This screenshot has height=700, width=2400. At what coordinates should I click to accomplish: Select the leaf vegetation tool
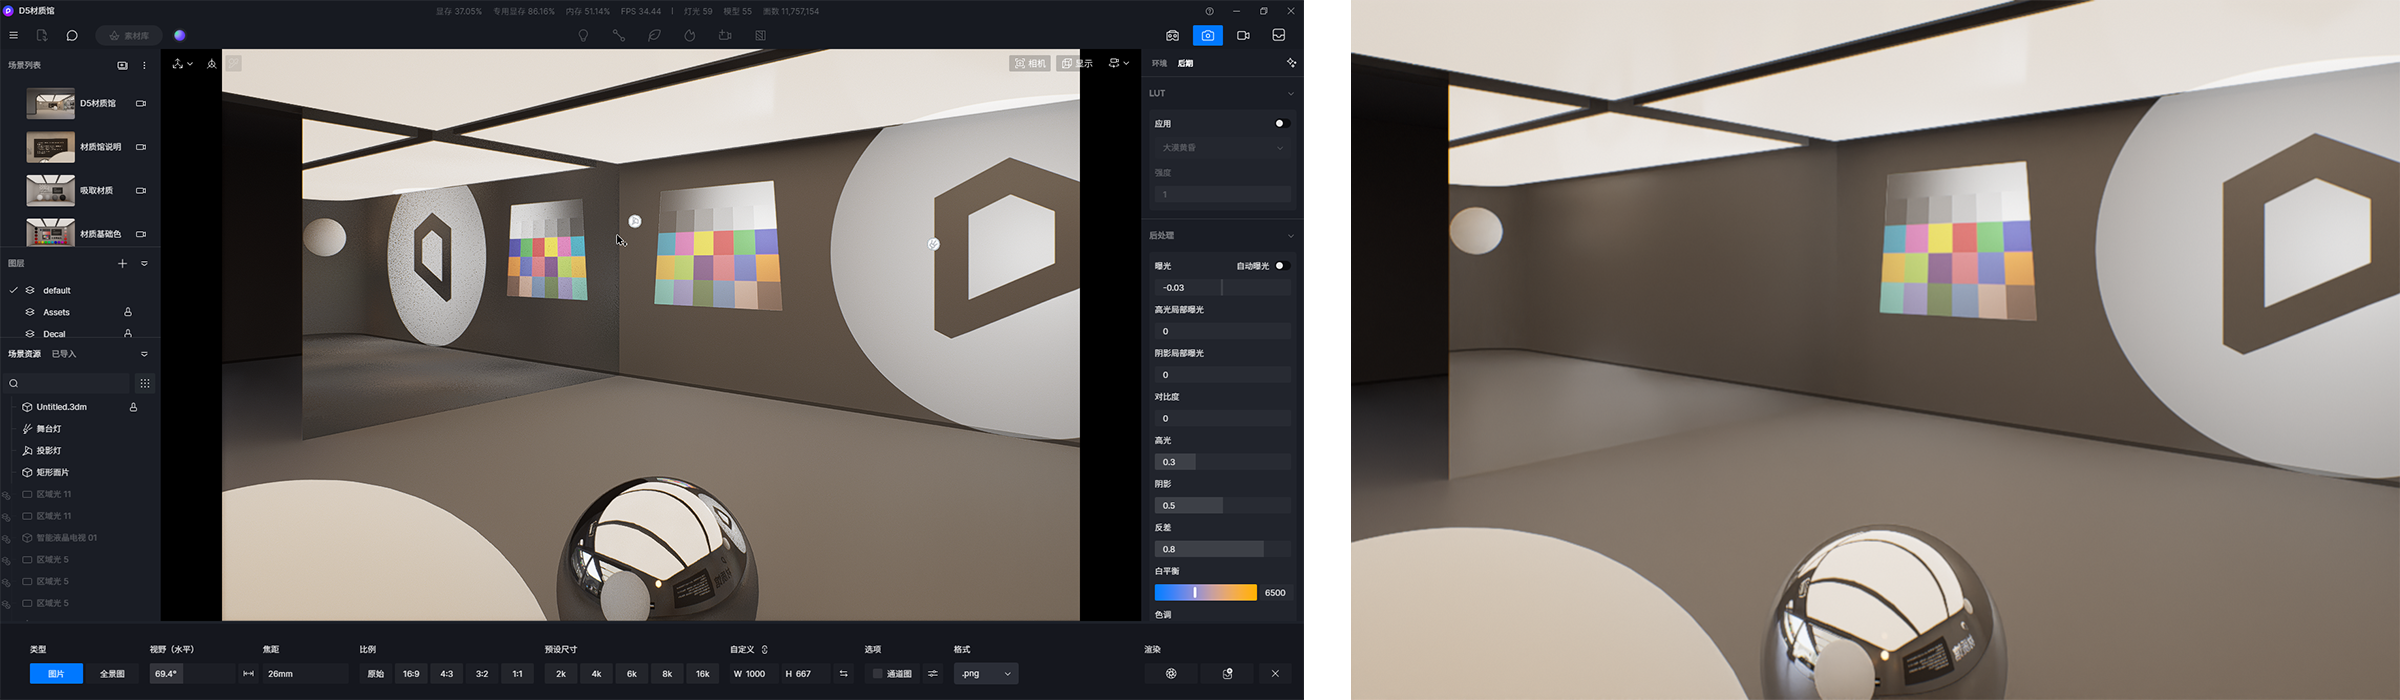click(x=654, y=35)
